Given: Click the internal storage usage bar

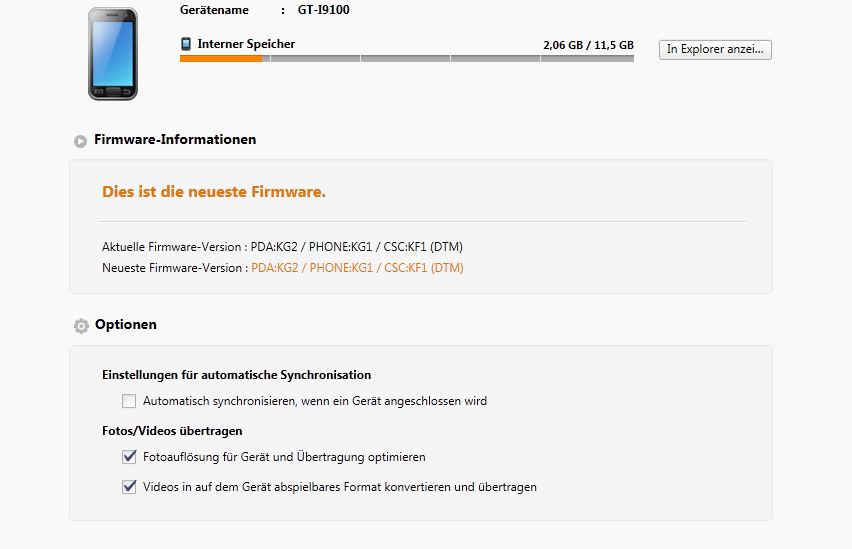Looking at the screenshot, I should click(x=406, y=59).
